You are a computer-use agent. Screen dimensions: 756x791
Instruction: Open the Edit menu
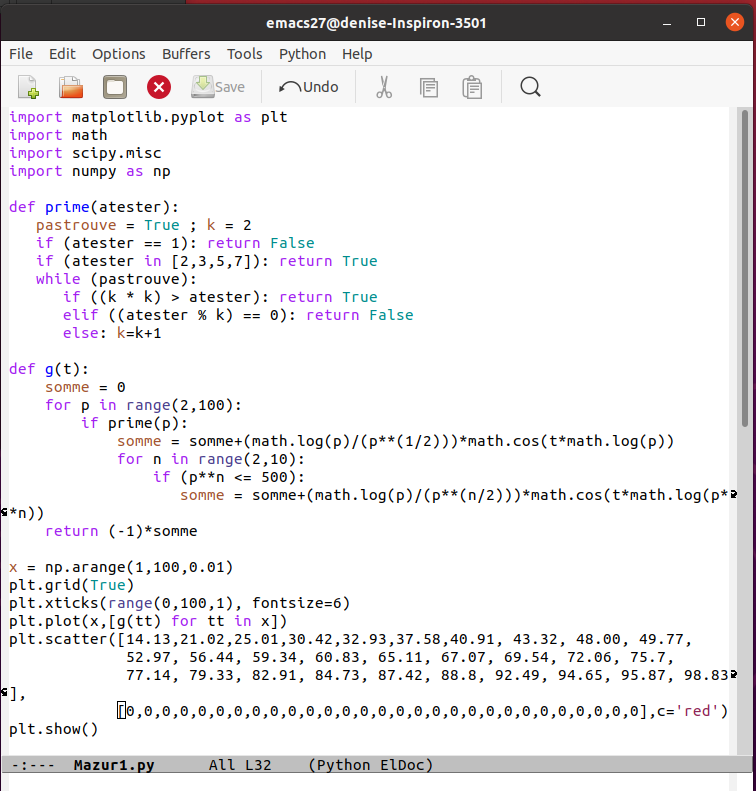62,54
